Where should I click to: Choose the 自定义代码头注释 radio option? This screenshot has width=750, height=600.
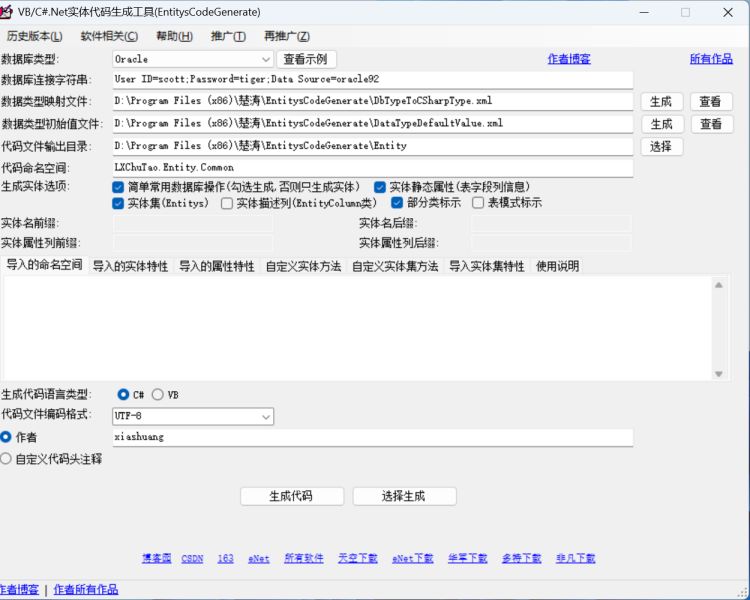[x=7, y=459]
